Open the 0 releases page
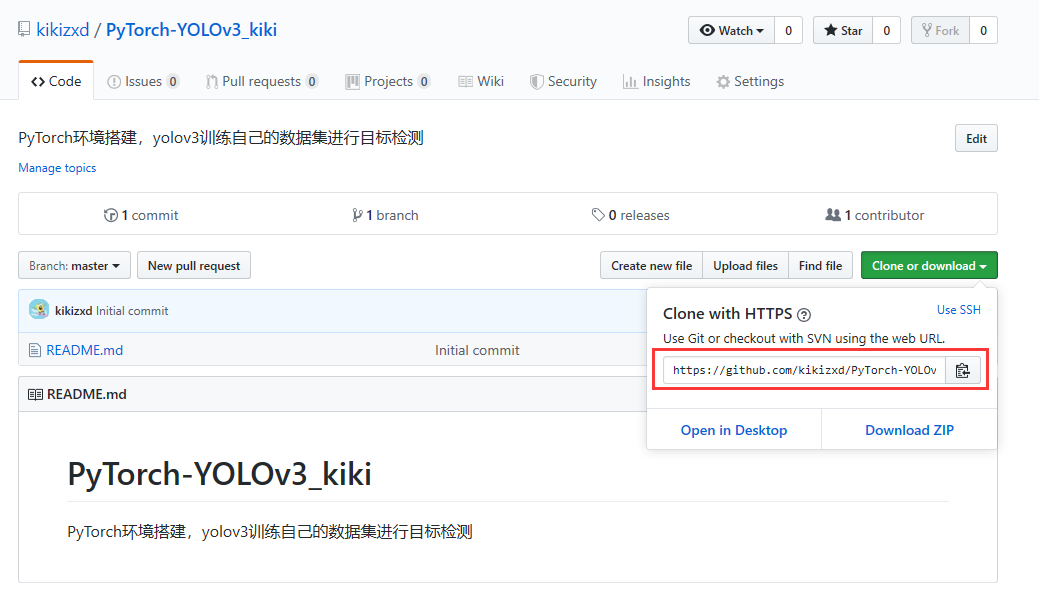This screenshot has width=1039, height=594. (x=631, y=215)
